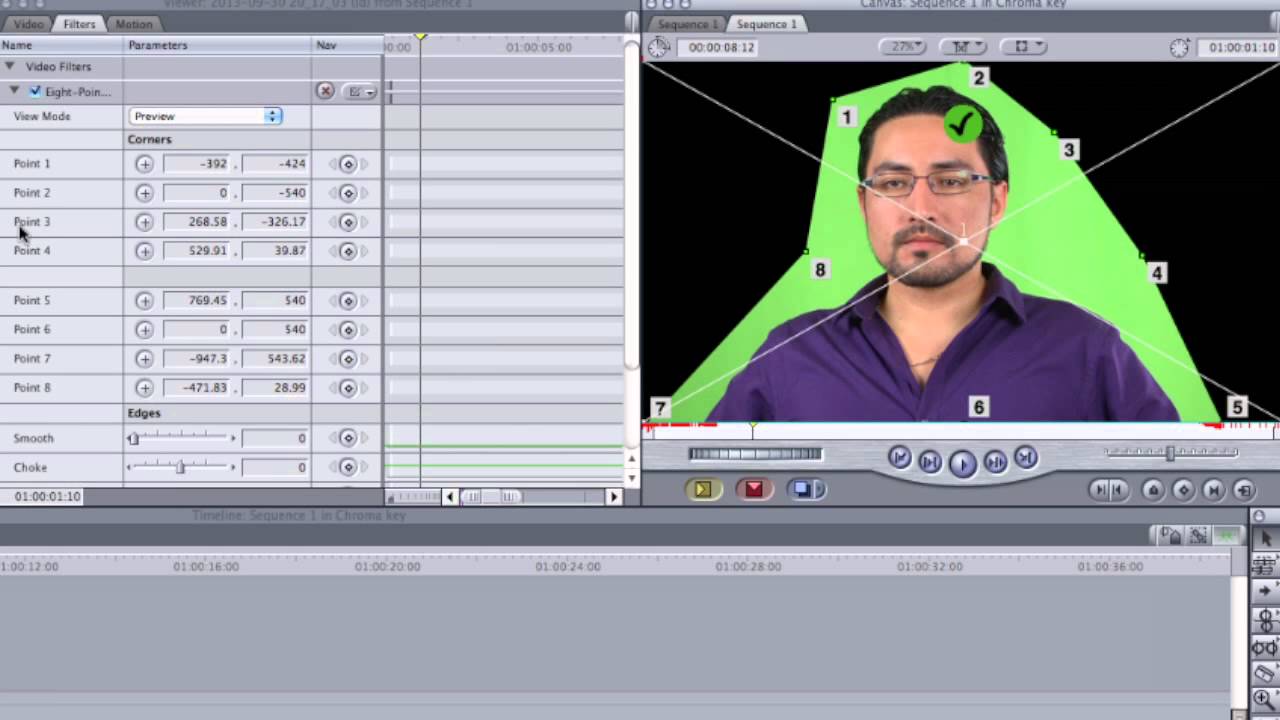Move the Choke slider handle
Viewport: 1280px width, 720px height.
[x=180, y=467]
